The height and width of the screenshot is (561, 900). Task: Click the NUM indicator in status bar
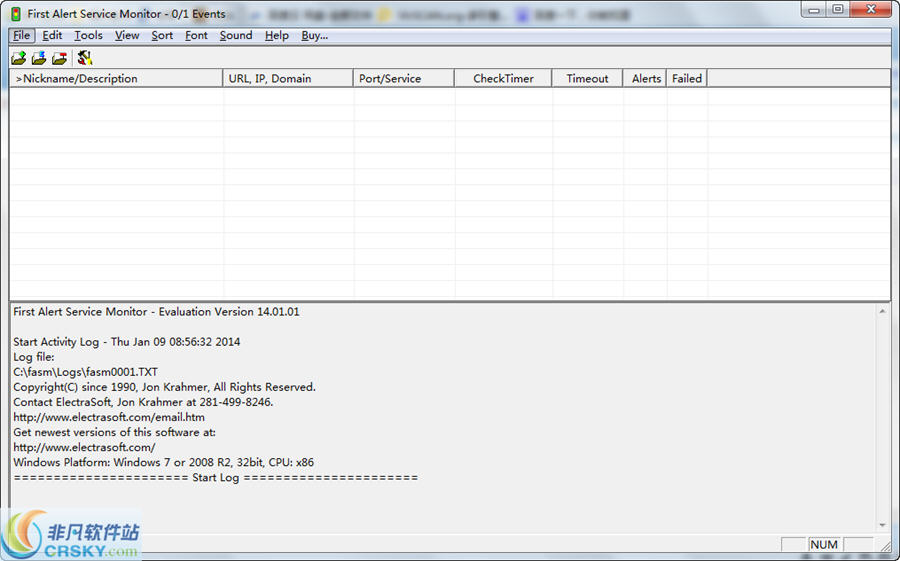coord(824,544)
